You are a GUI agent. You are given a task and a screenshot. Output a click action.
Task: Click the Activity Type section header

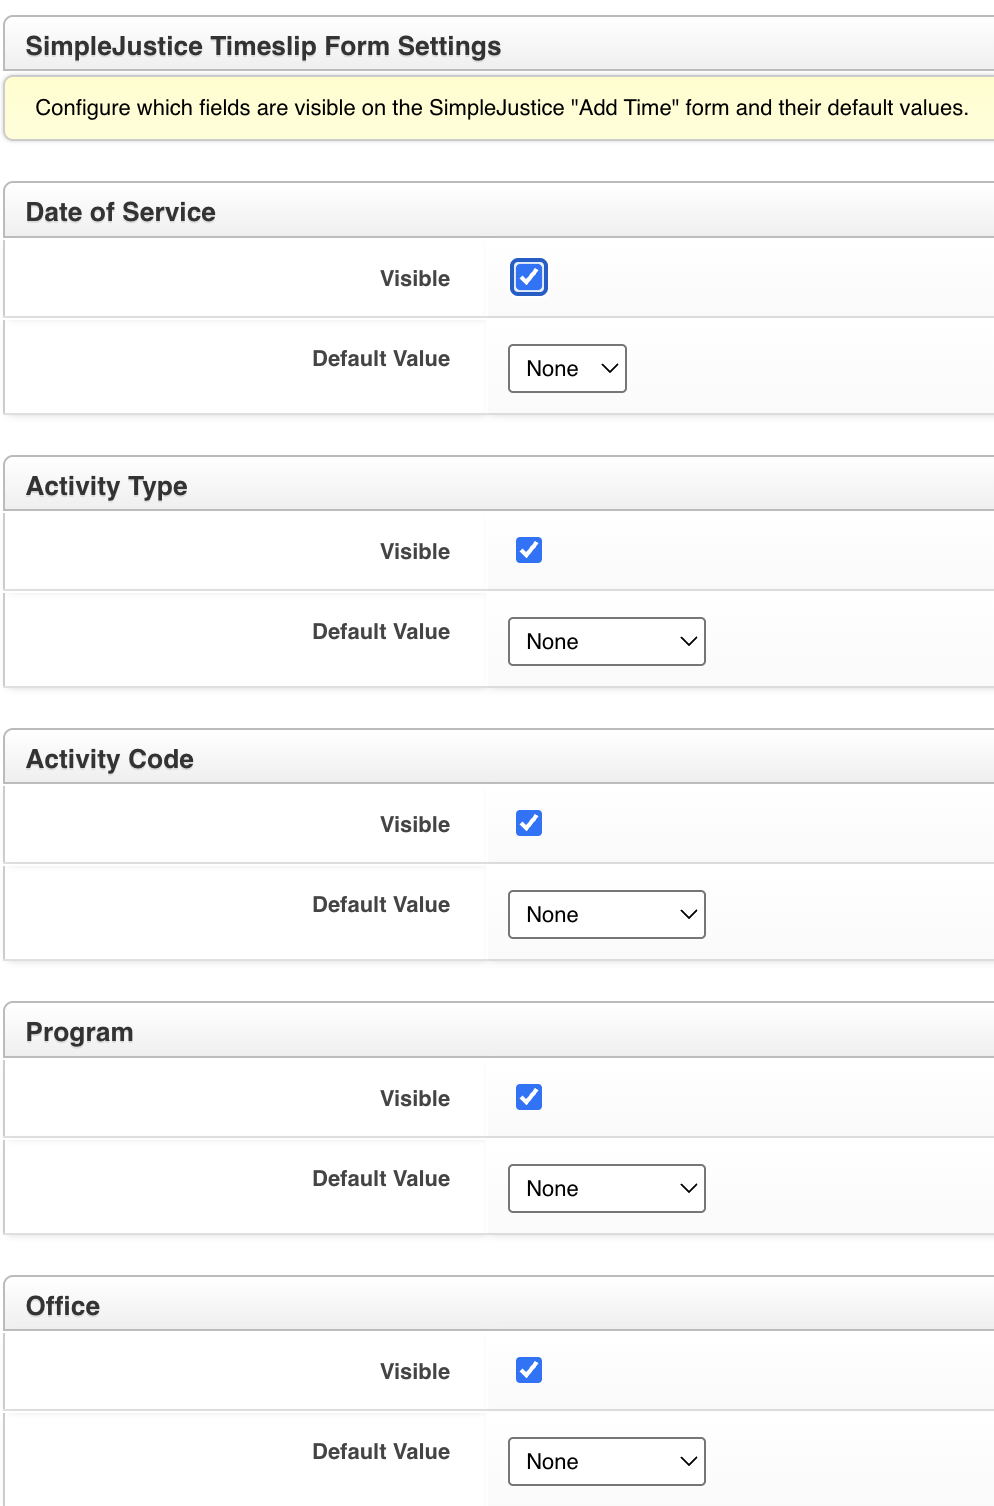pos(499,484)
